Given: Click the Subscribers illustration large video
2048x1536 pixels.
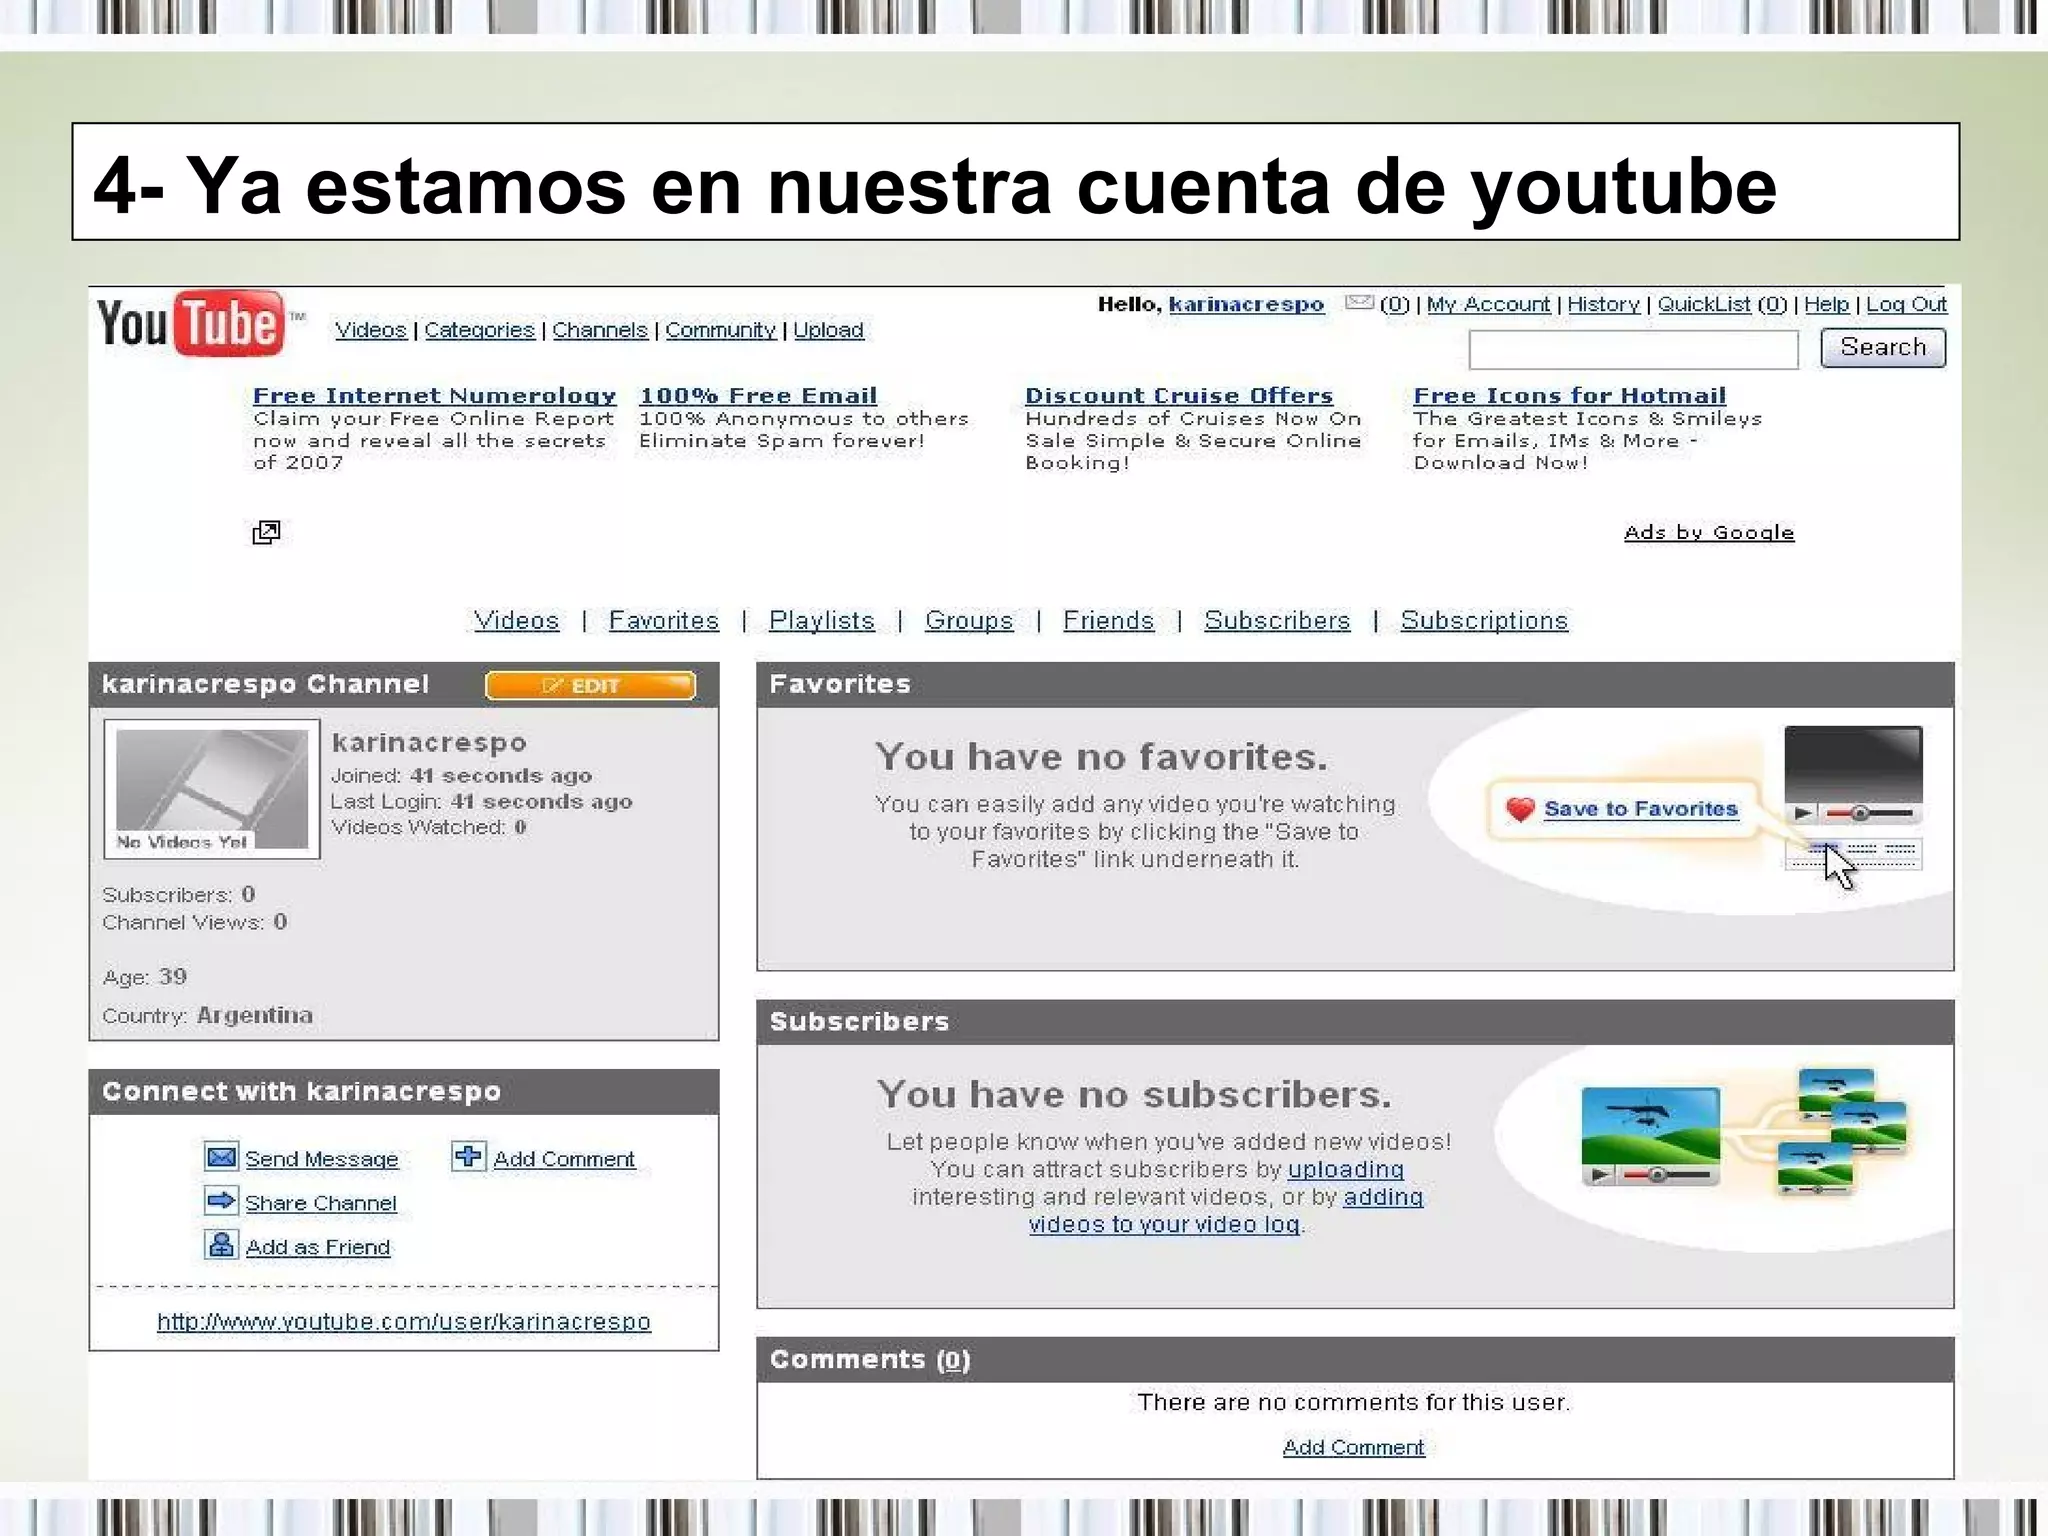Looking at the screenshot, I should pos(1650,1137).
